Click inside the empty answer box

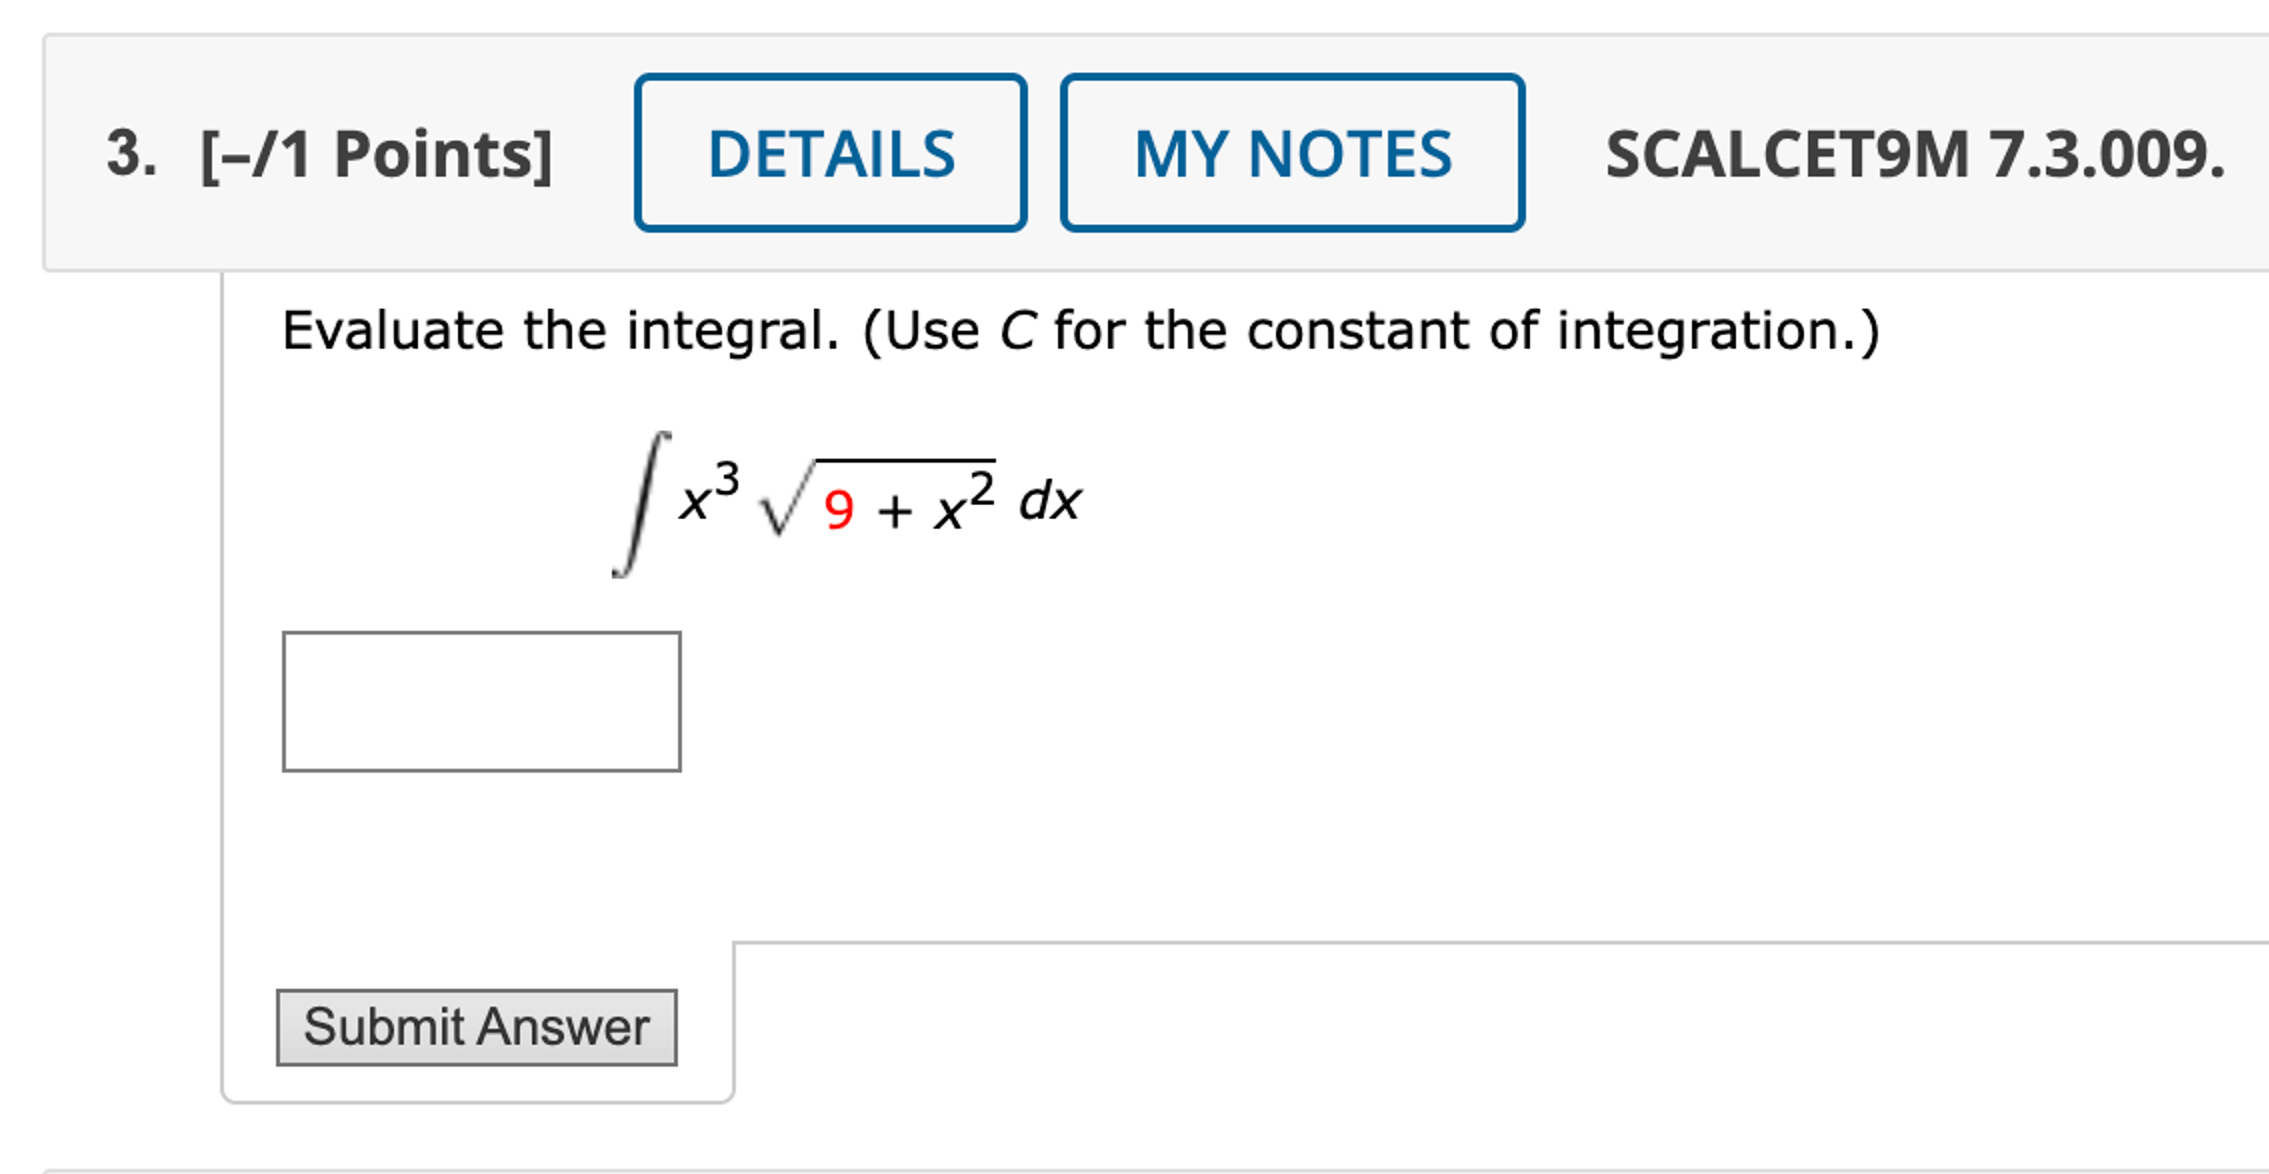click(x=480, y=701)
